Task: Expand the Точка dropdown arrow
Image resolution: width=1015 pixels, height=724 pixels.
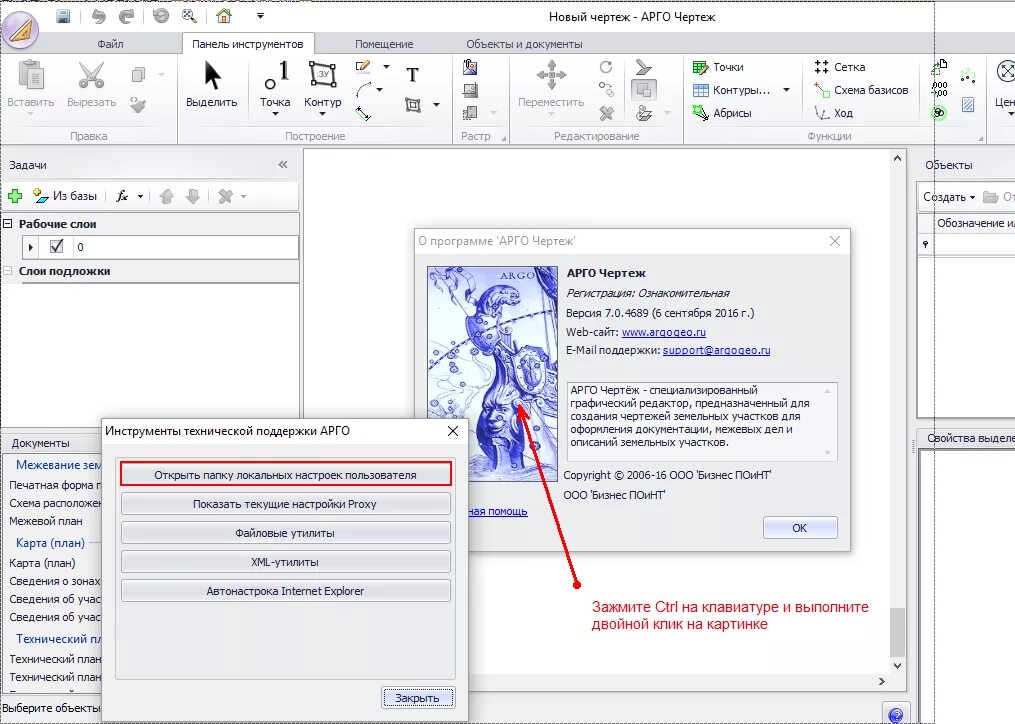Action: click(x=275, y=115)
